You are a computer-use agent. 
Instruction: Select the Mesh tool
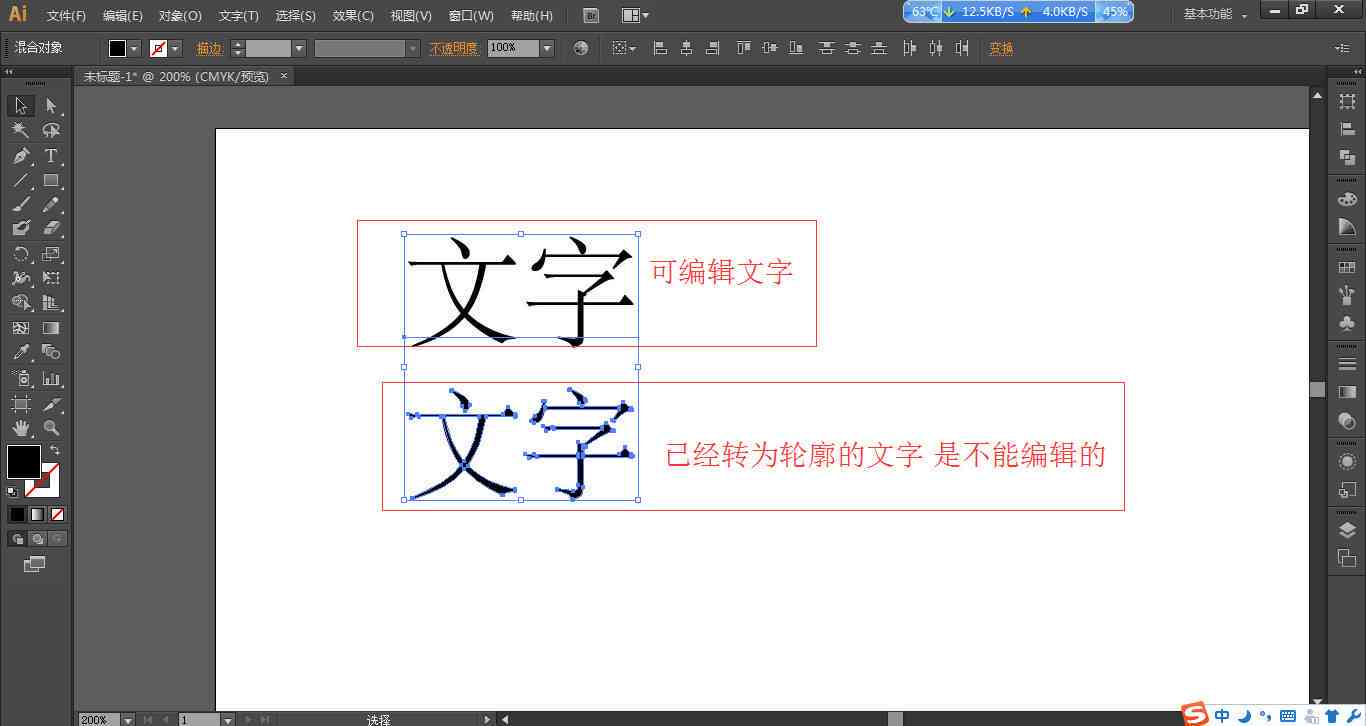pos(21,328)
